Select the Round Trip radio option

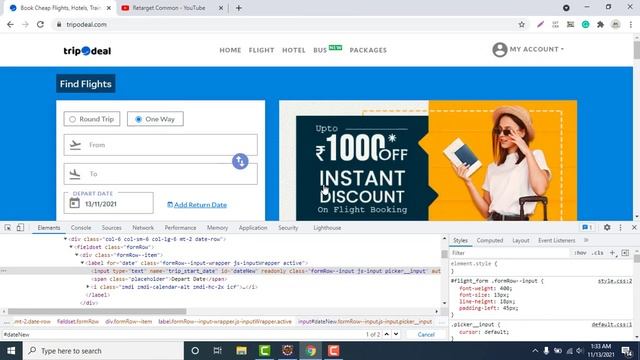point(92,119)
